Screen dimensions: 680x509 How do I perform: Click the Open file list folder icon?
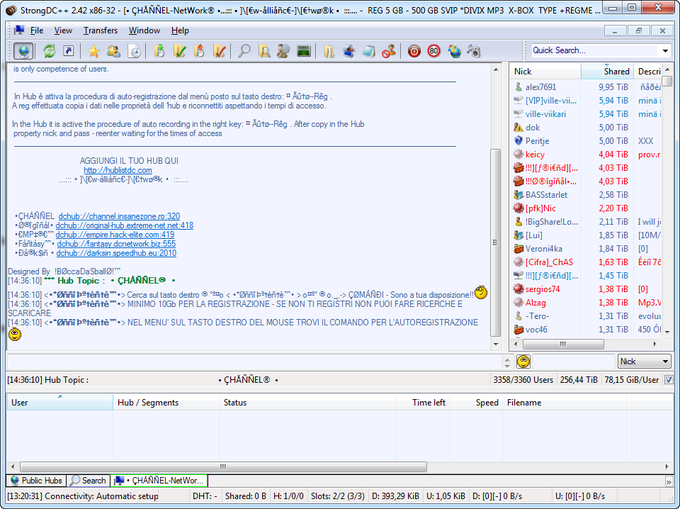tap(329, 51)
